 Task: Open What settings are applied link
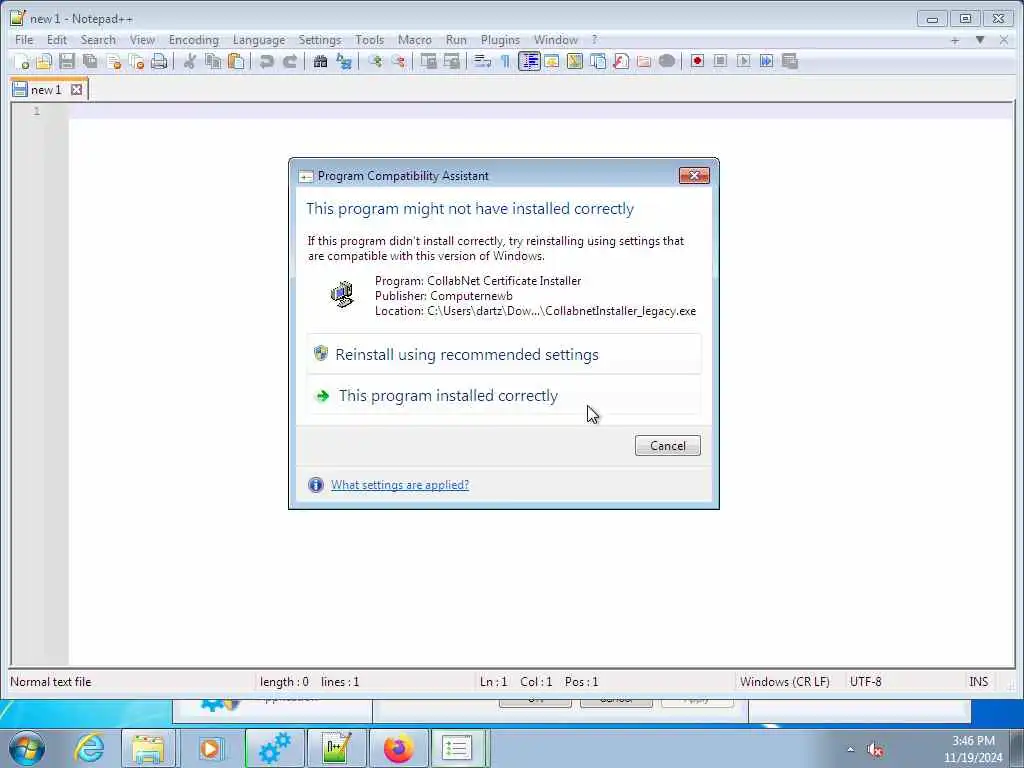point(400,485)
